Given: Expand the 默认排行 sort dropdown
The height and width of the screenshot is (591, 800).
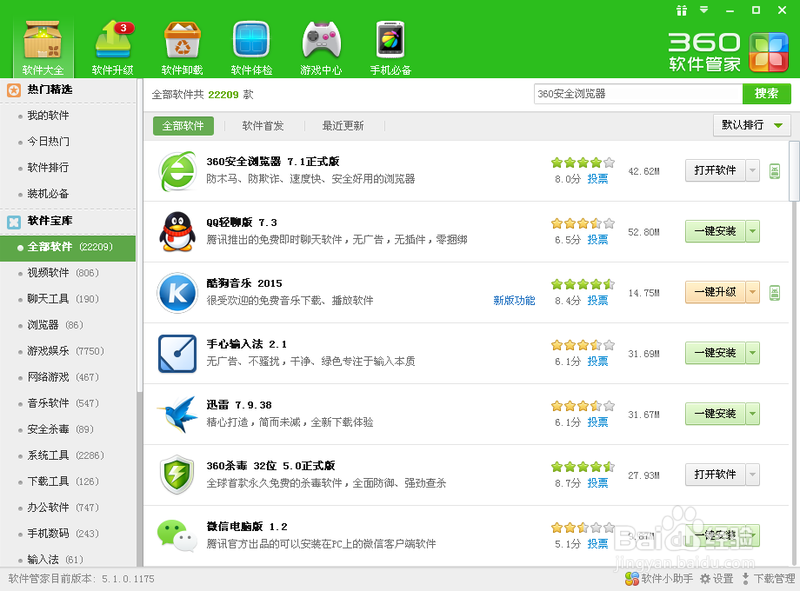Looking at the screenshot, I should pos(752,125).
